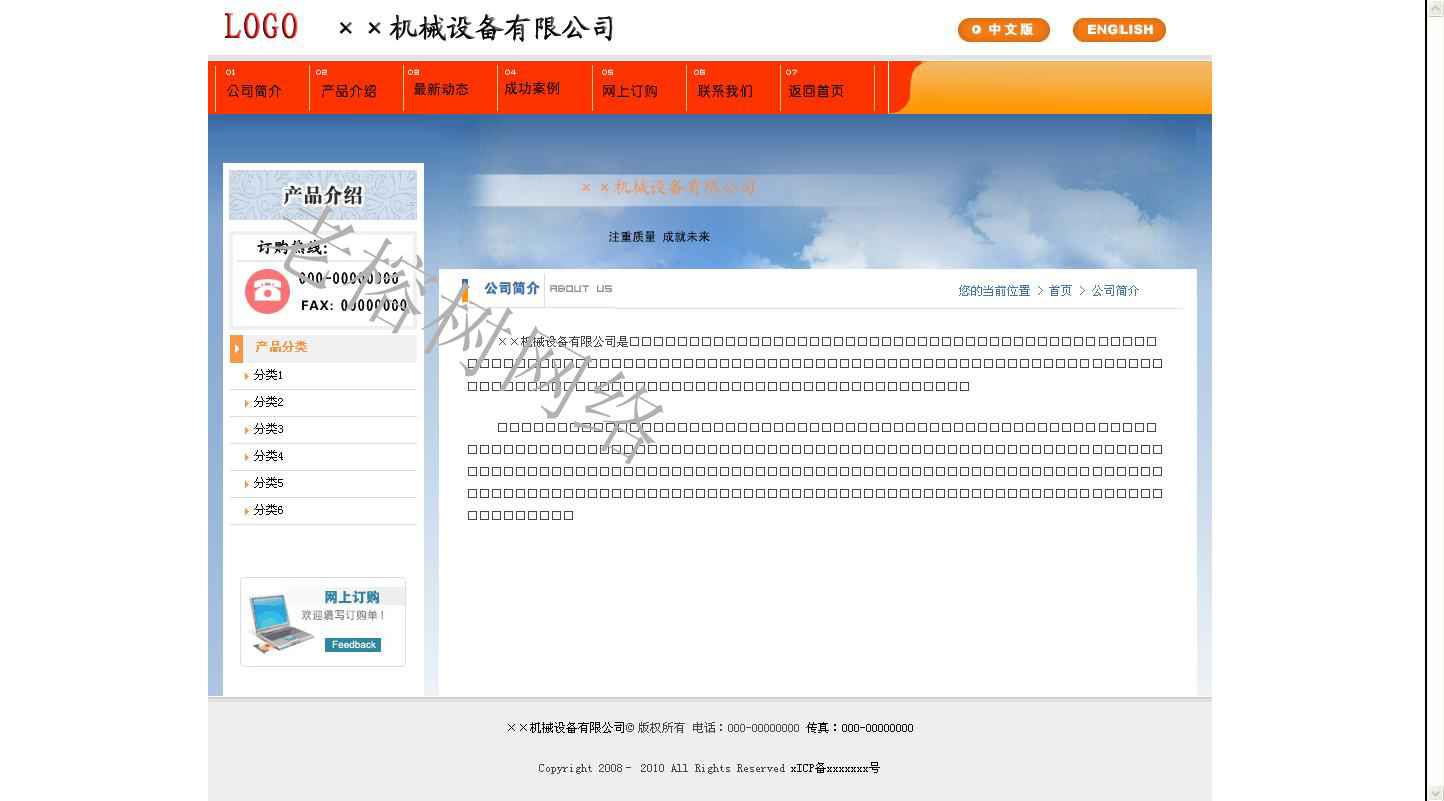Click the small arrow beside 分类6
1444x801 pixels.
tap(246, 511)
